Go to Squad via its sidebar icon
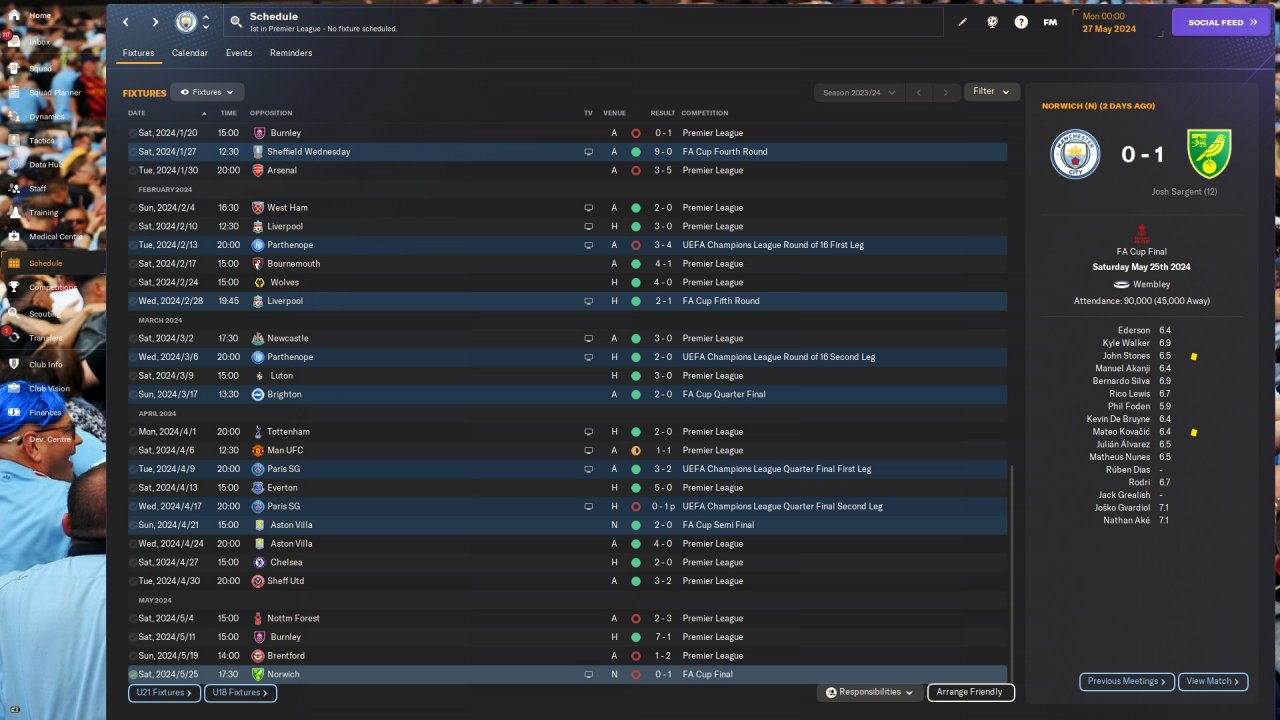The height and width of the screenshot is (720, 1280). pos(14,69)
